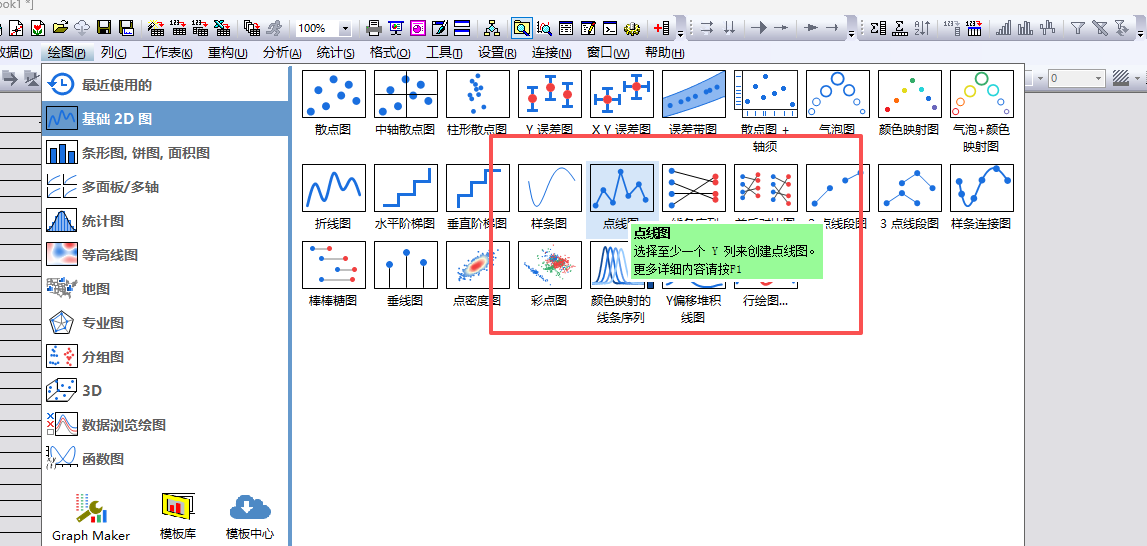1147x546 pixels.
Task: Open the 分析 menu
Action: coord(282,53)
